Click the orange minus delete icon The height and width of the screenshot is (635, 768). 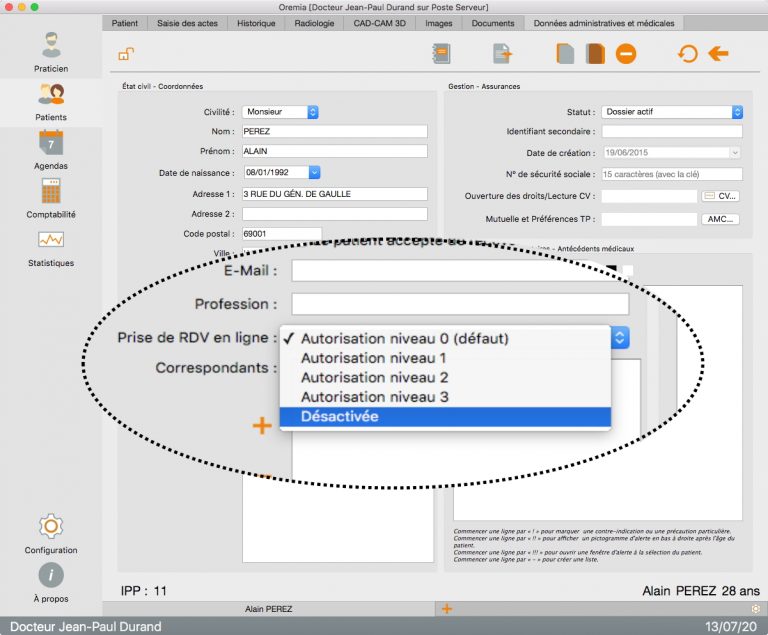click(x=626, y=54)
